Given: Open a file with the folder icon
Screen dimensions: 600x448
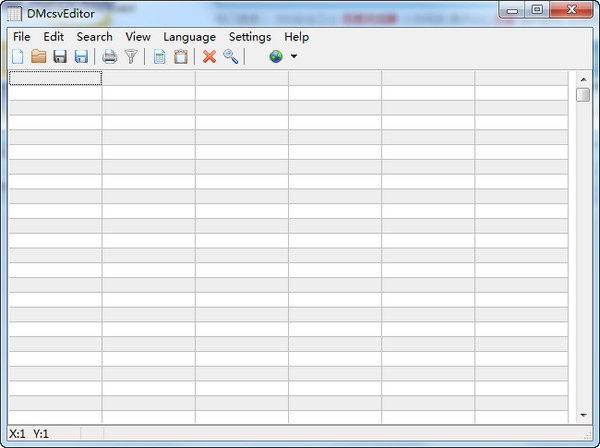Looking at the screenshot, I should tap(38, 57).
